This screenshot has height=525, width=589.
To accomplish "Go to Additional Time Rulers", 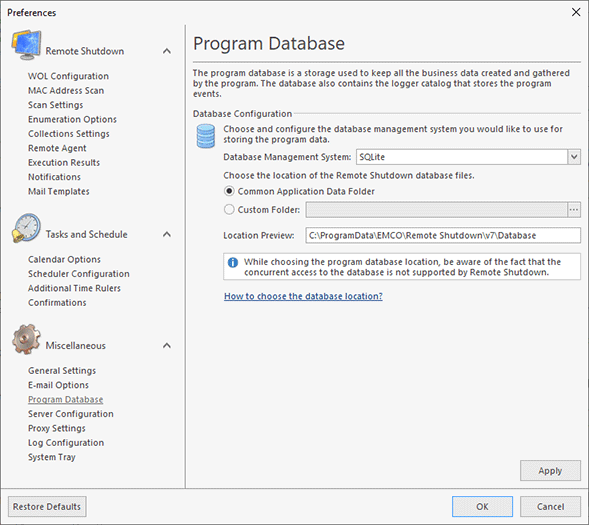I will (74, 288).
